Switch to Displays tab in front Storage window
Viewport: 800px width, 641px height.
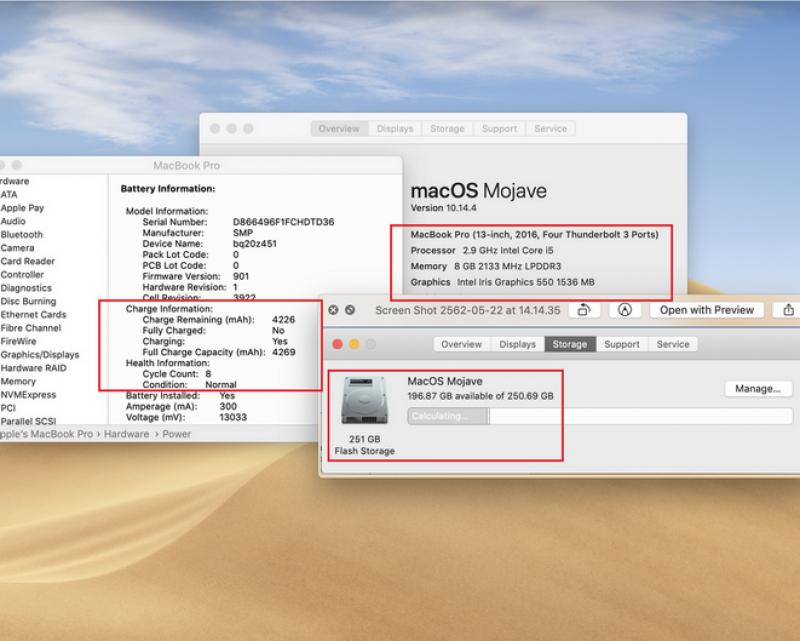[x=517, y=344]
